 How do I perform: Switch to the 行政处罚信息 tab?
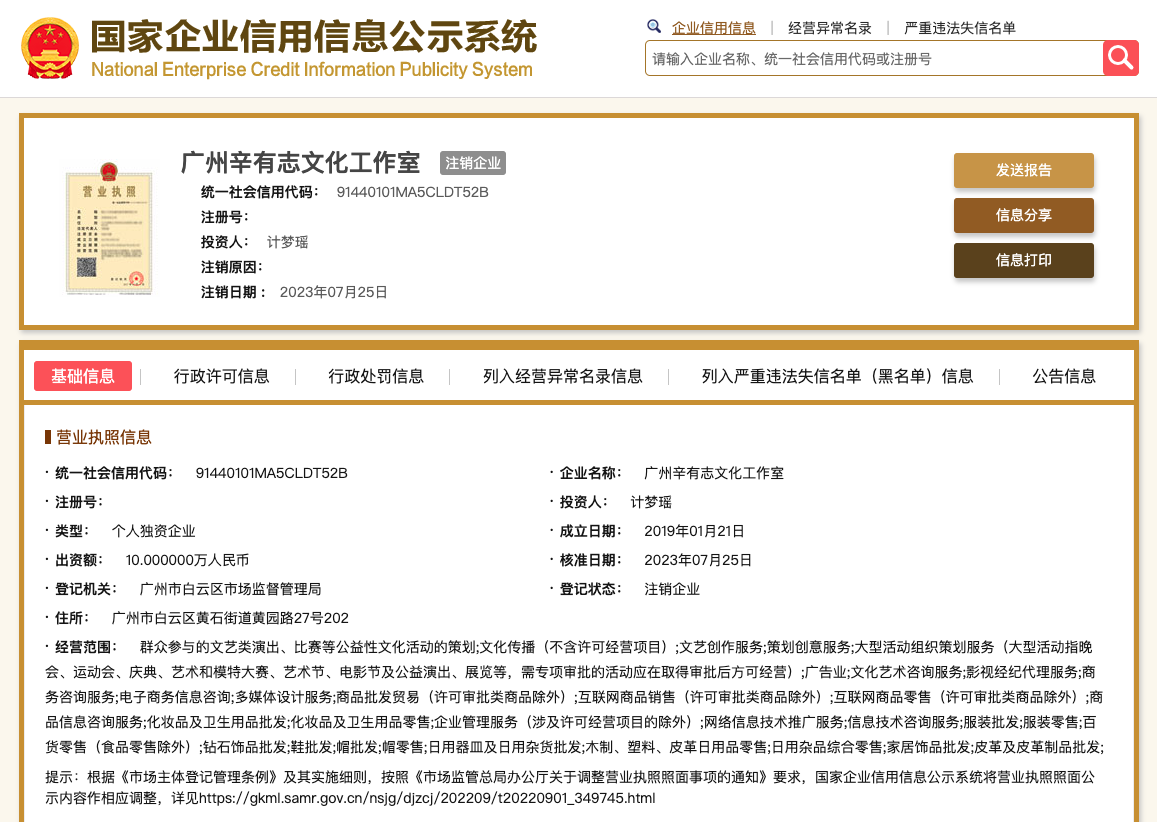point(376,376)
